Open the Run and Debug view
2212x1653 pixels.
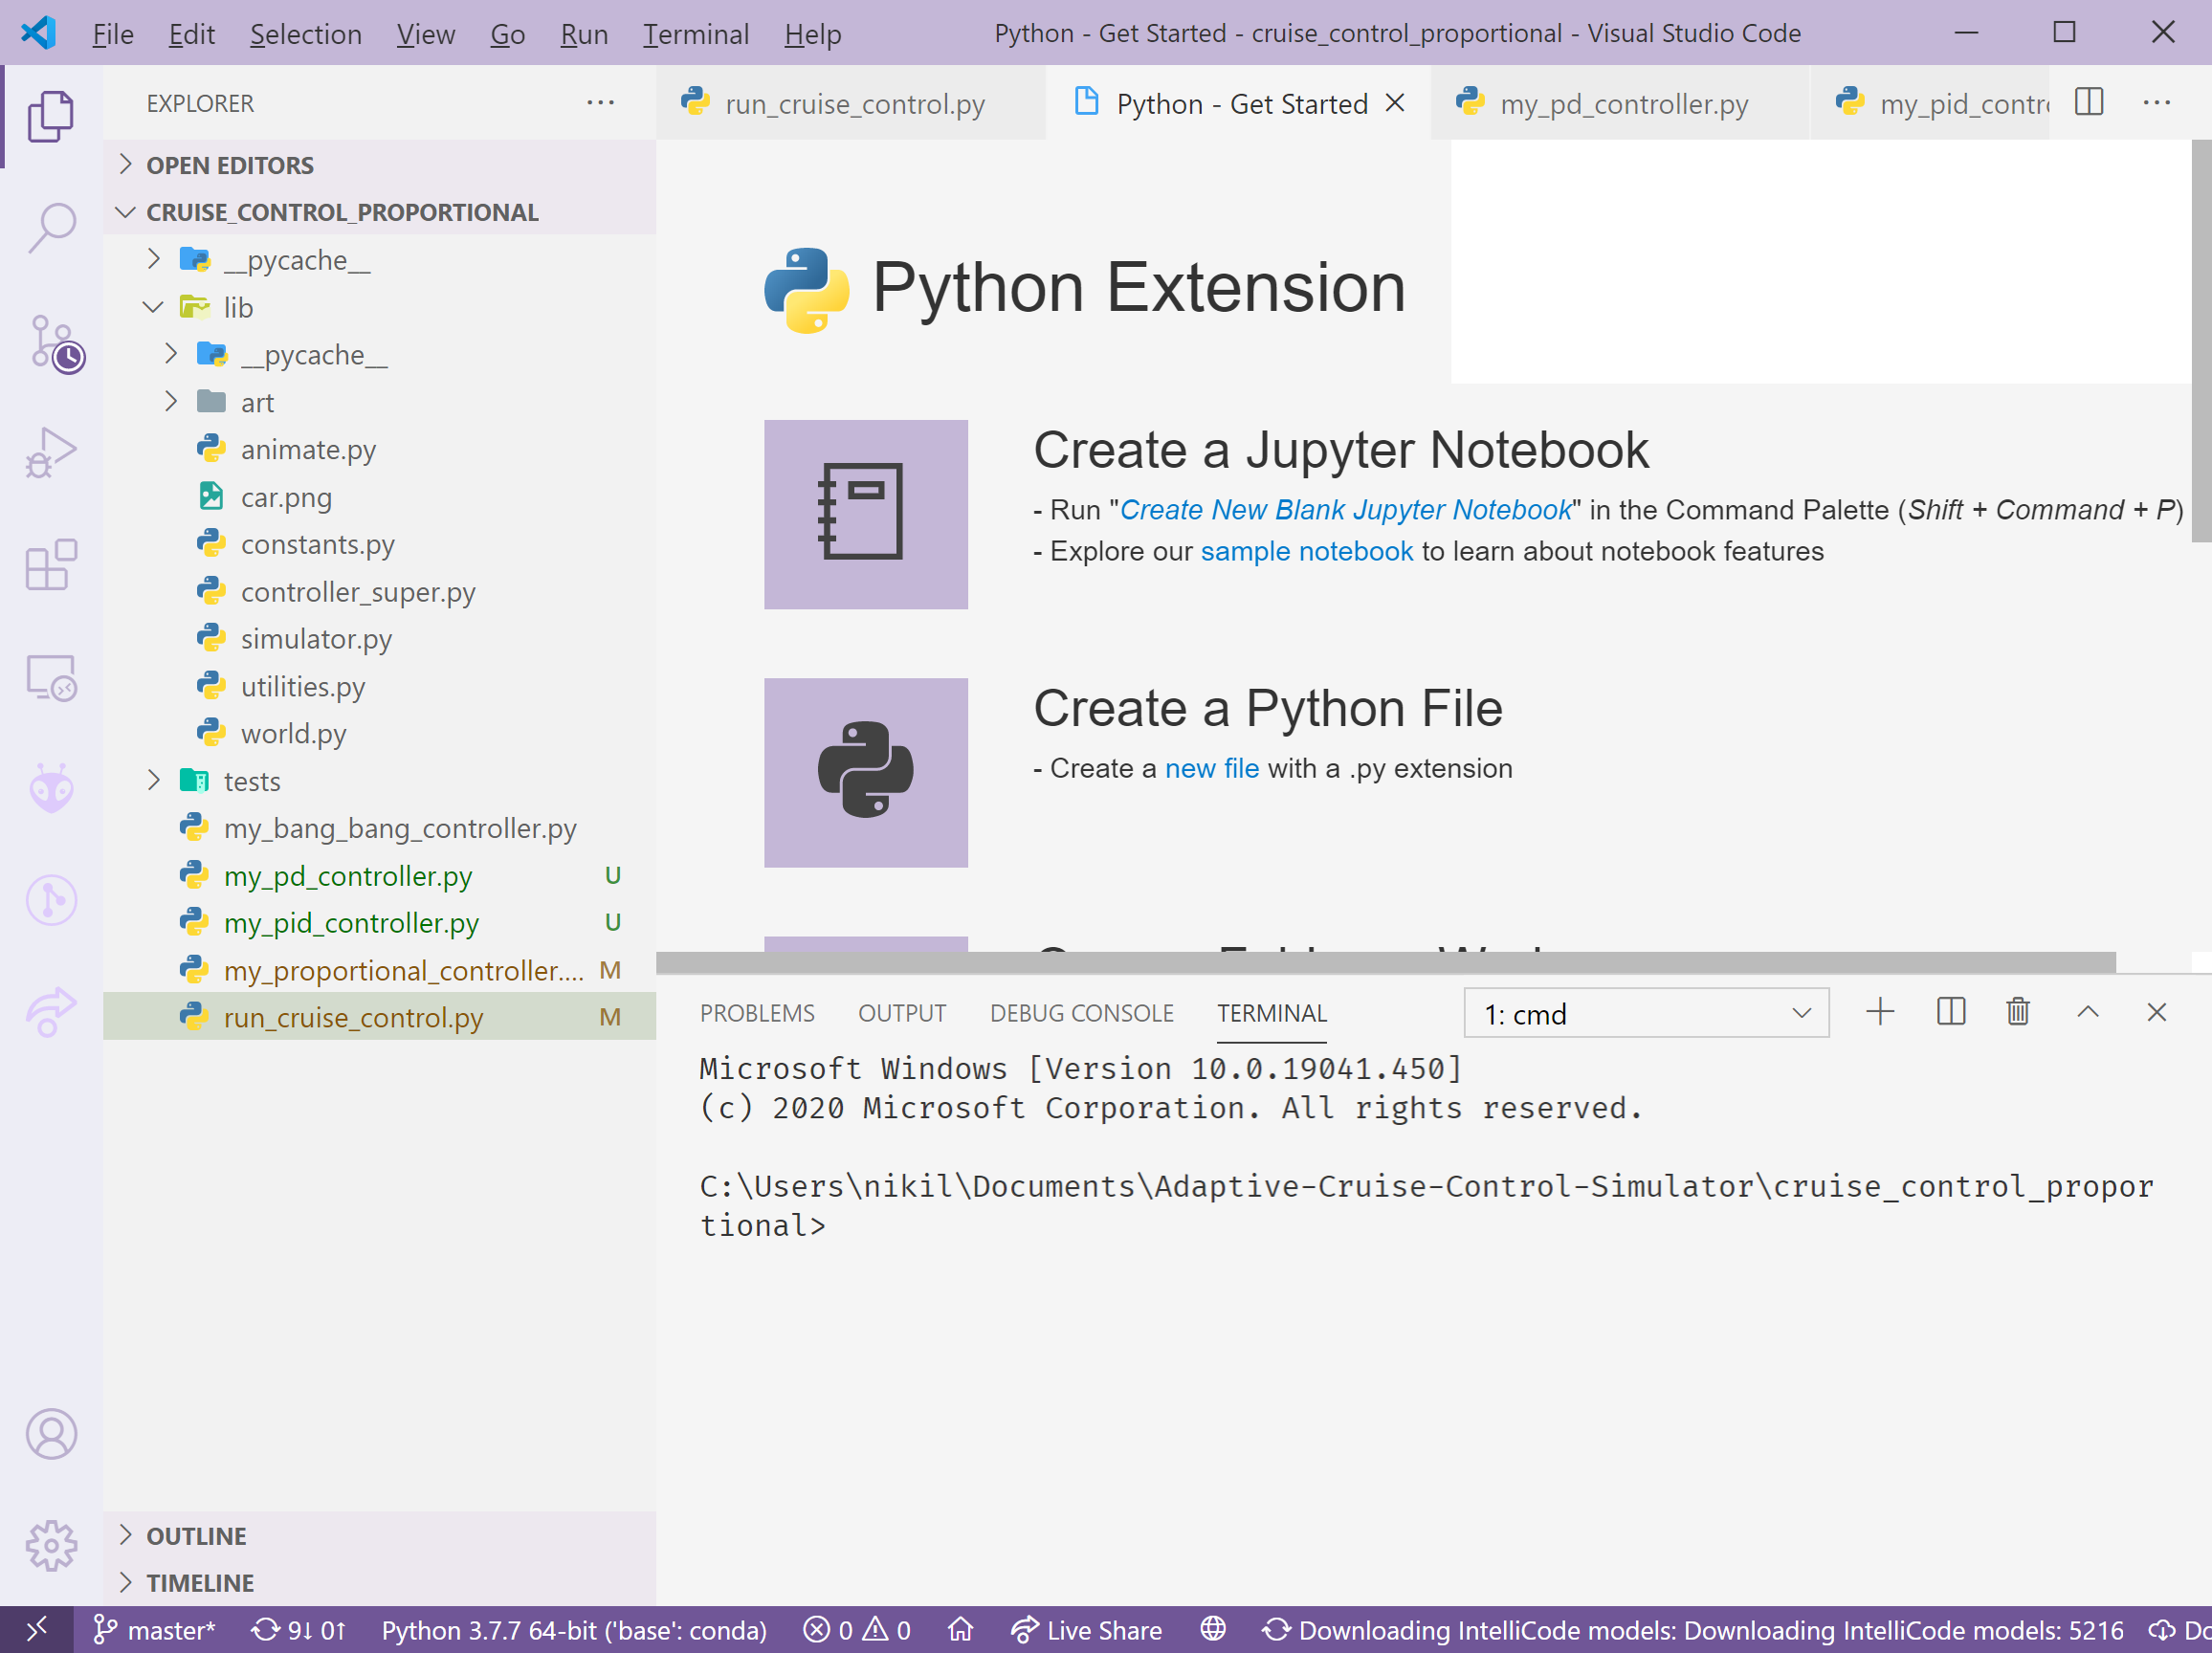pyautogui.click(x=51, y=454)
